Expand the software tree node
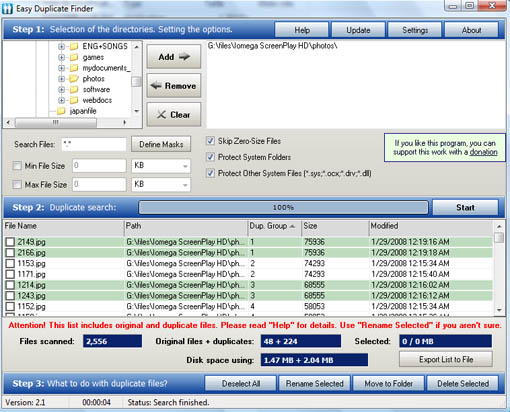The height and width of the screenshot is (412, 510). 61,90
